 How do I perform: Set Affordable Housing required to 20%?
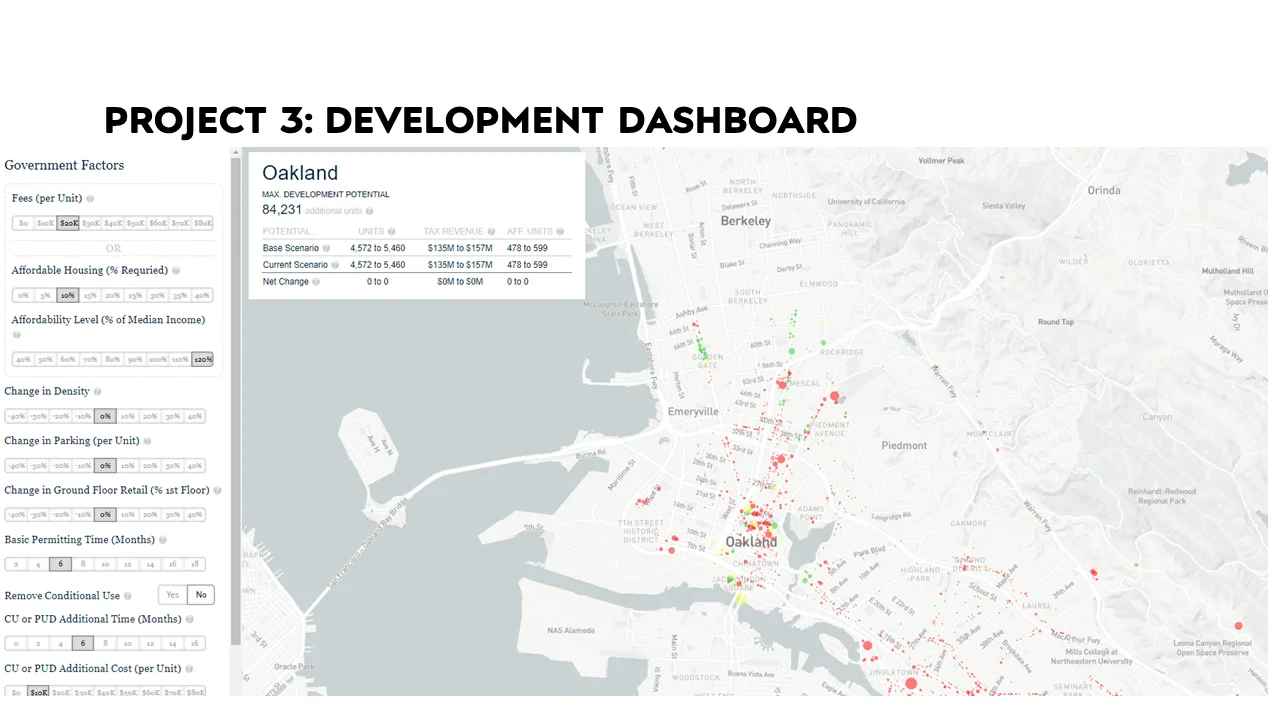[x=113, y=295]
